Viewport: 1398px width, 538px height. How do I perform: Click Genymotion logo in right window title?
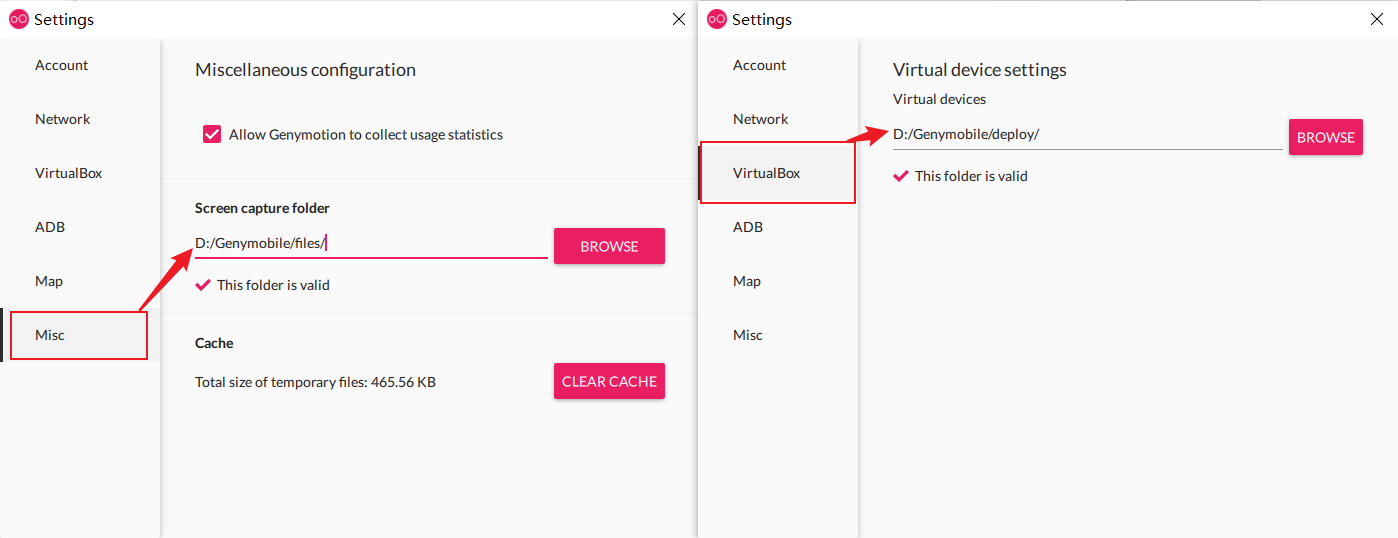[716, 19]
